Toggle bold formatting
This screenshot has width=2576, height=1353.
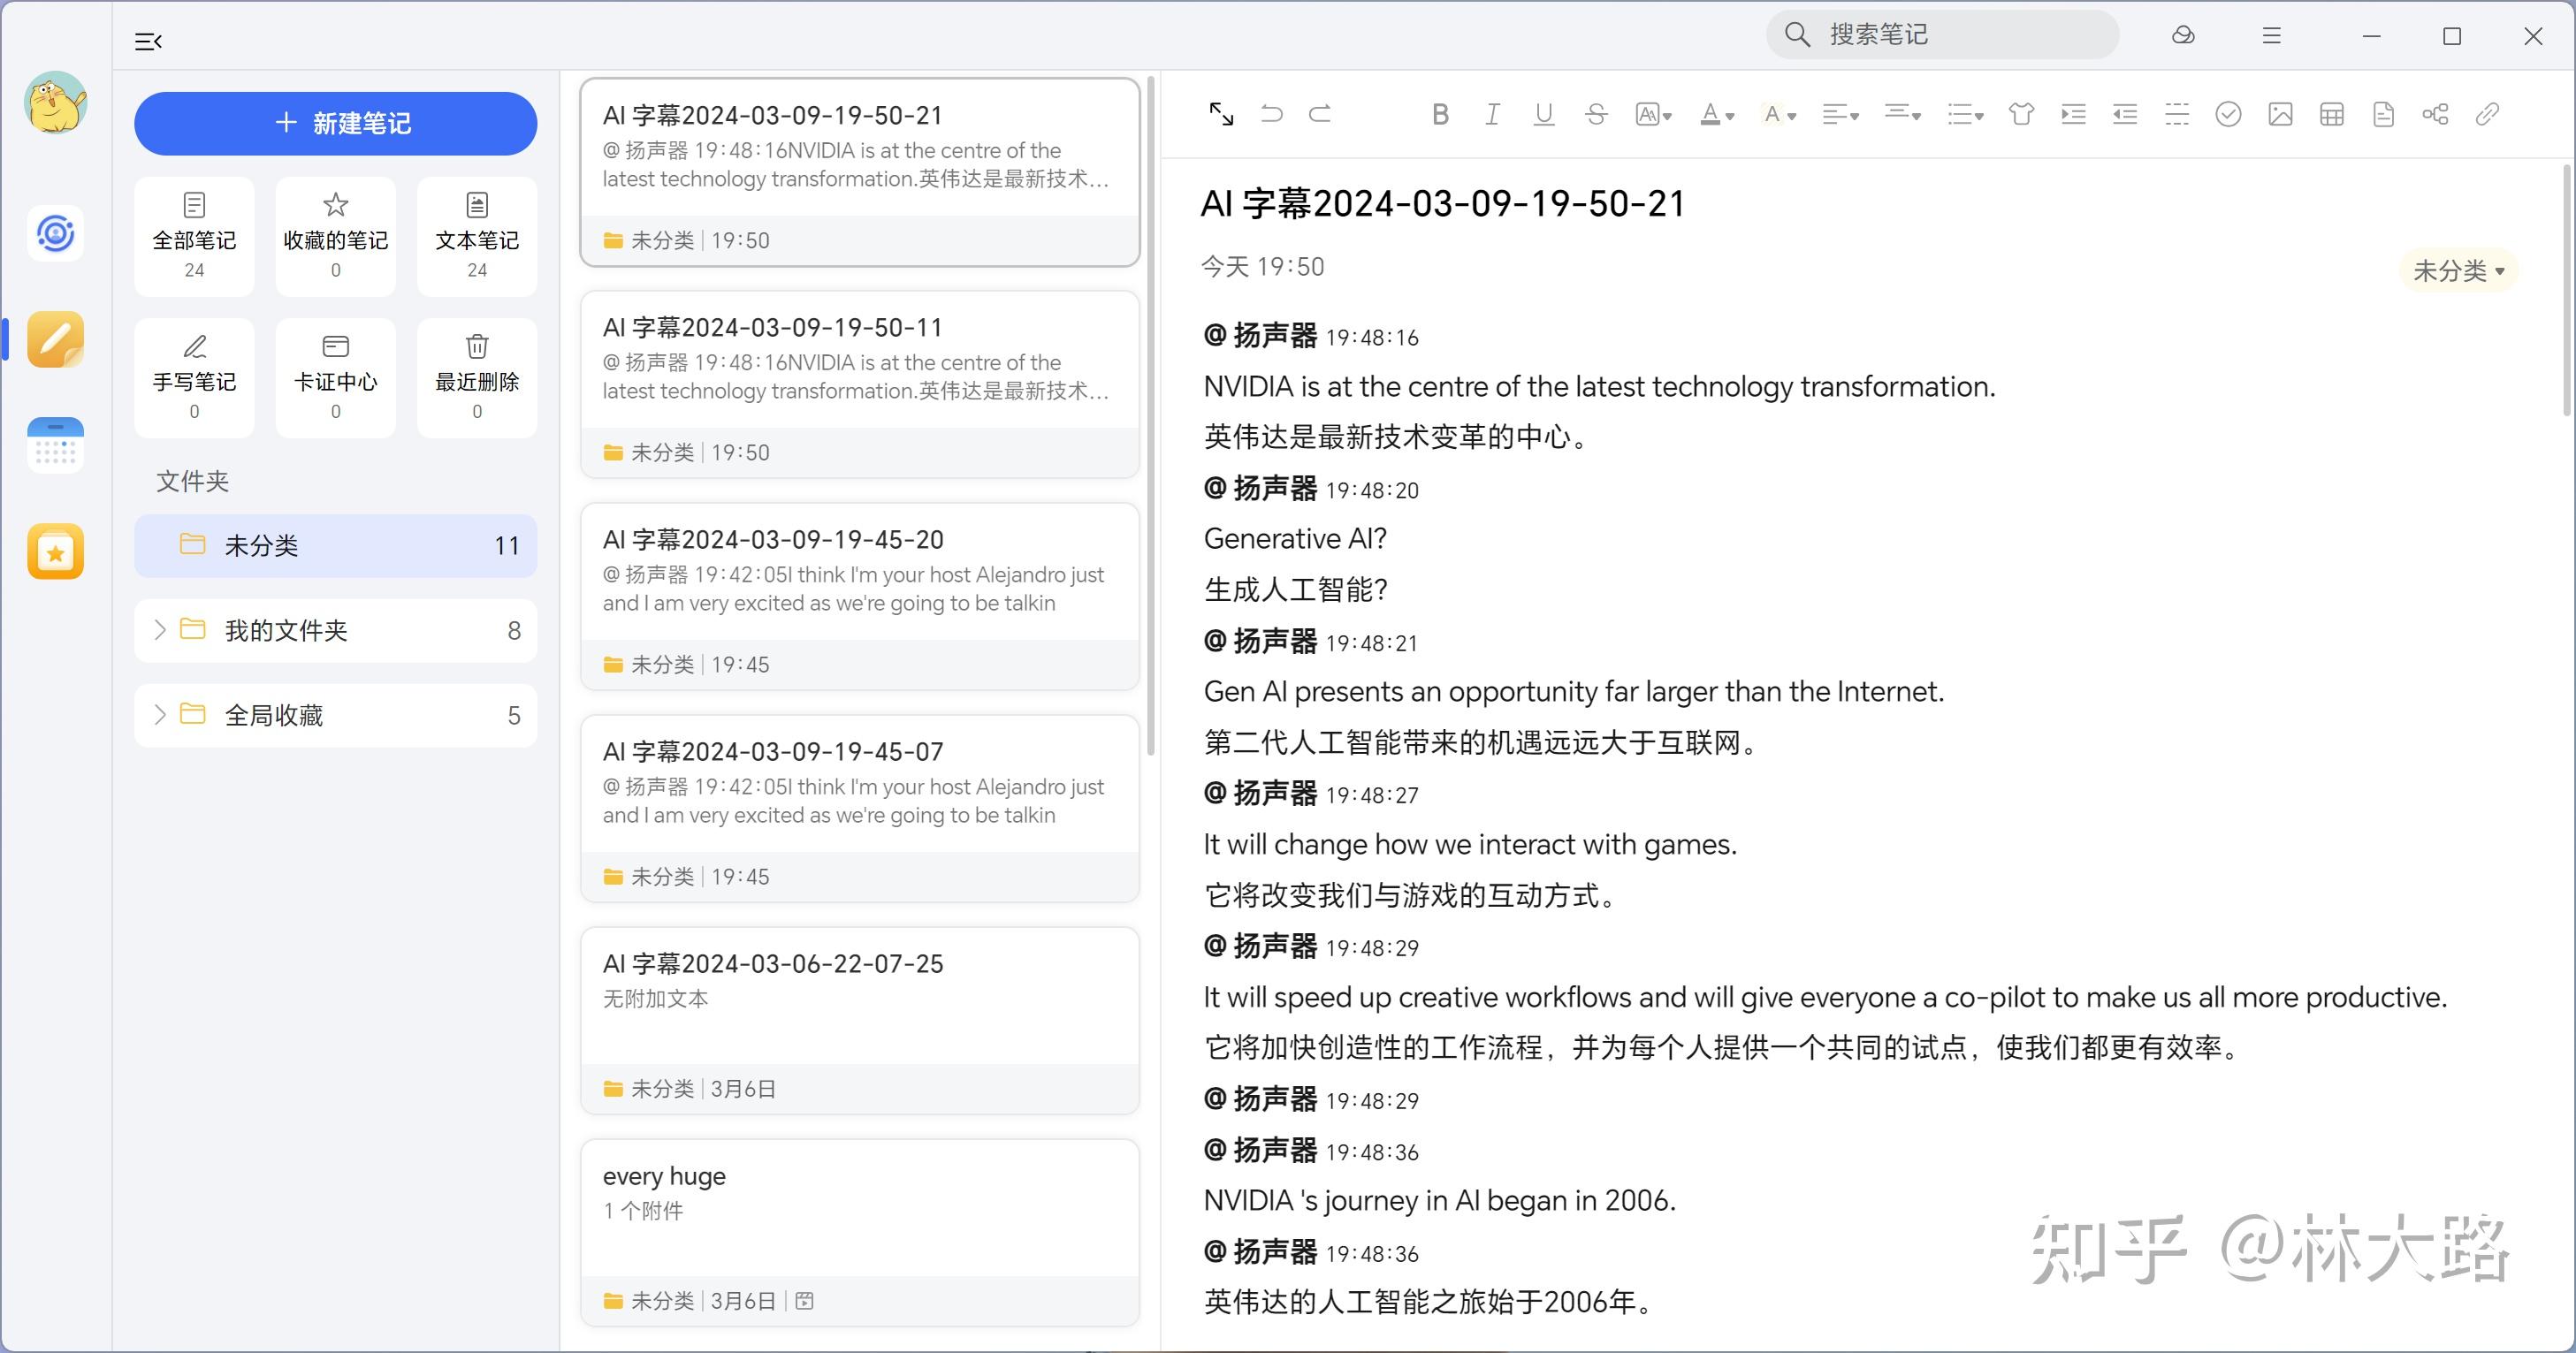[x=1440, y=114]
